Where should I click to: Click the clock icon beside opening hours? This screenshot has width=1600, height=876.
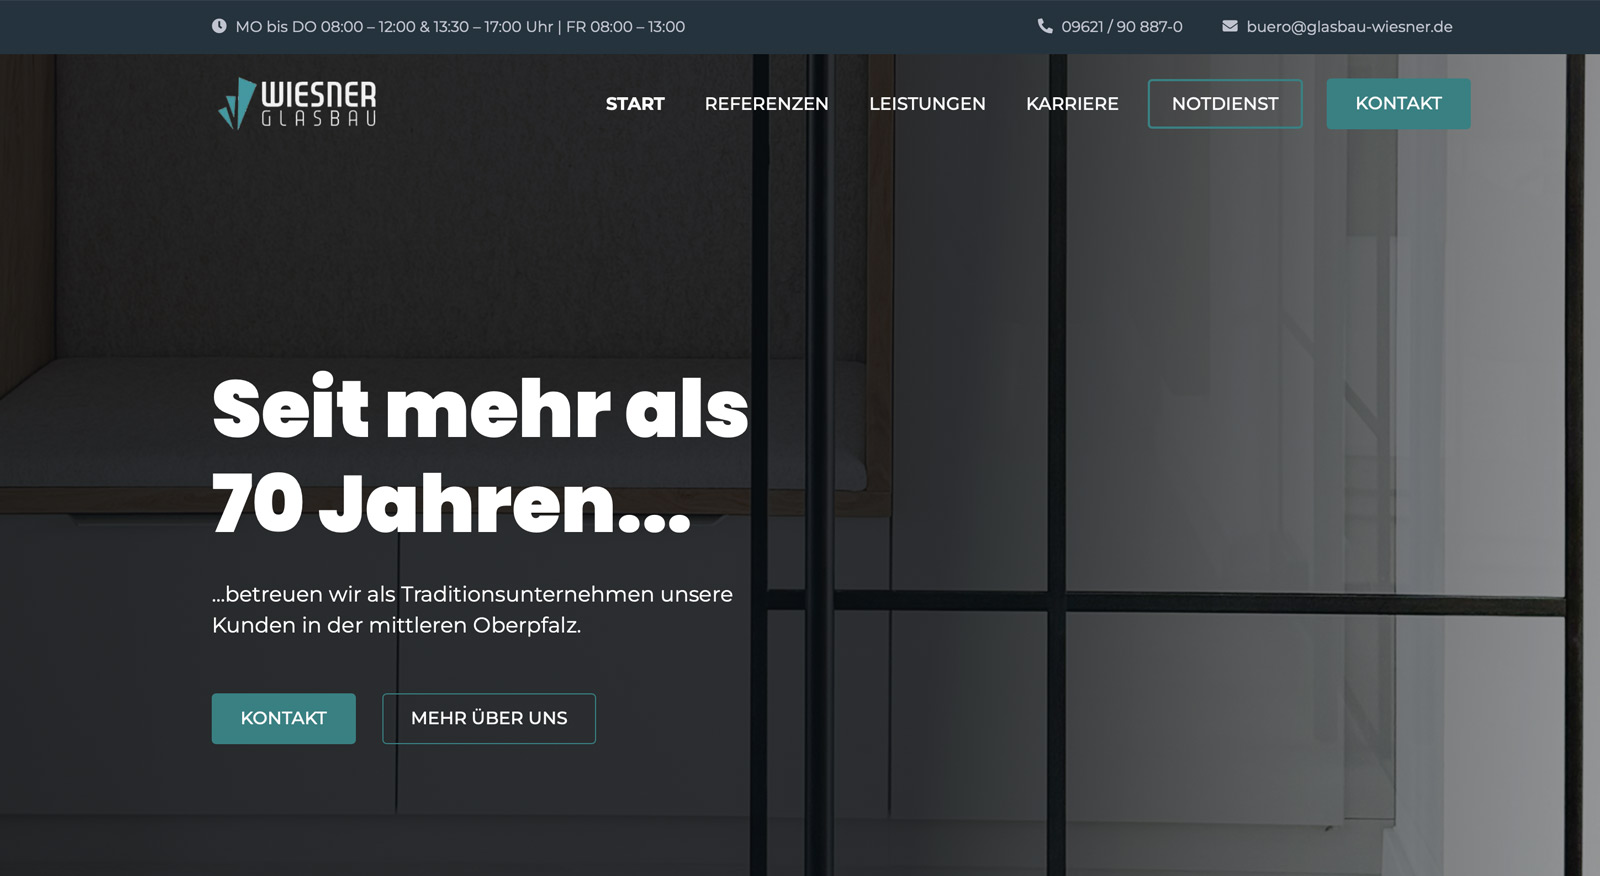pyautogui.click(x=219, y=26)
